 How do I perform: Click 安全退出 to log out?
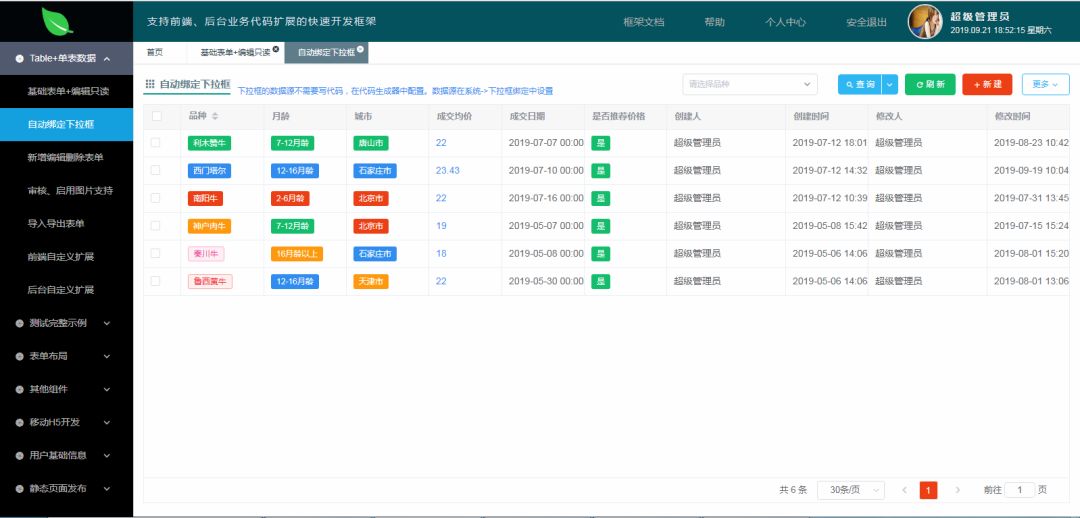866,22
